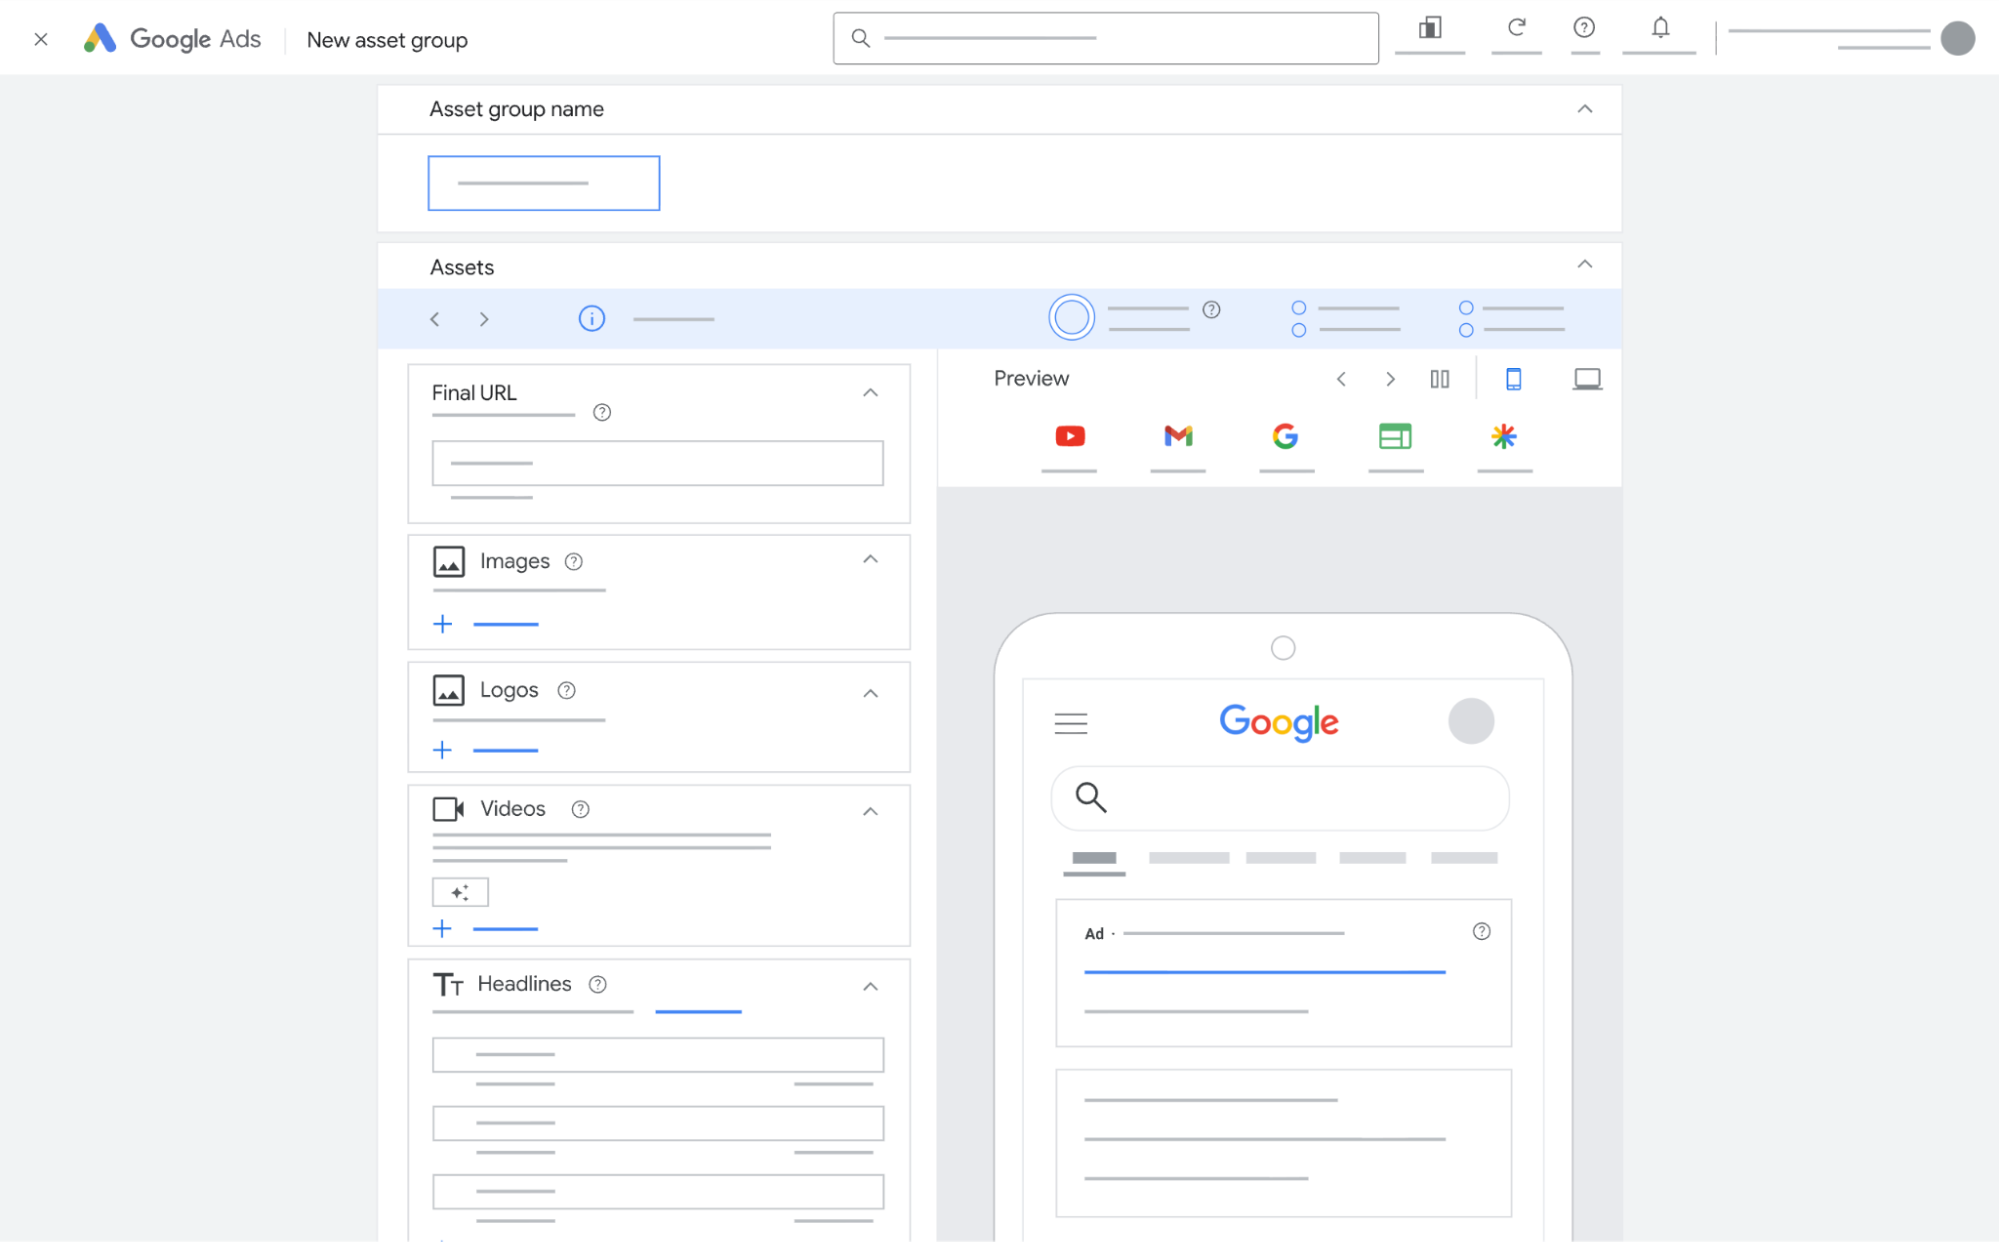Close the New asset group editor
The image size is (1999, 1242).
coord(41,40)
